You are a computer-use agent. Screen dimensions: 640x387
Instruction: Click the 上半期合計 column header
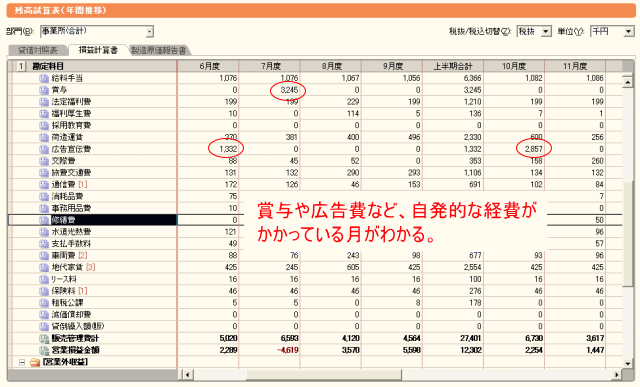click(453, 66)
